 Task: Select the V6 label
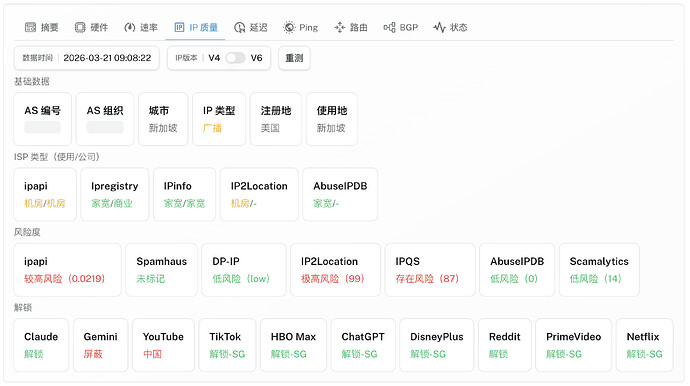[256, 58]
